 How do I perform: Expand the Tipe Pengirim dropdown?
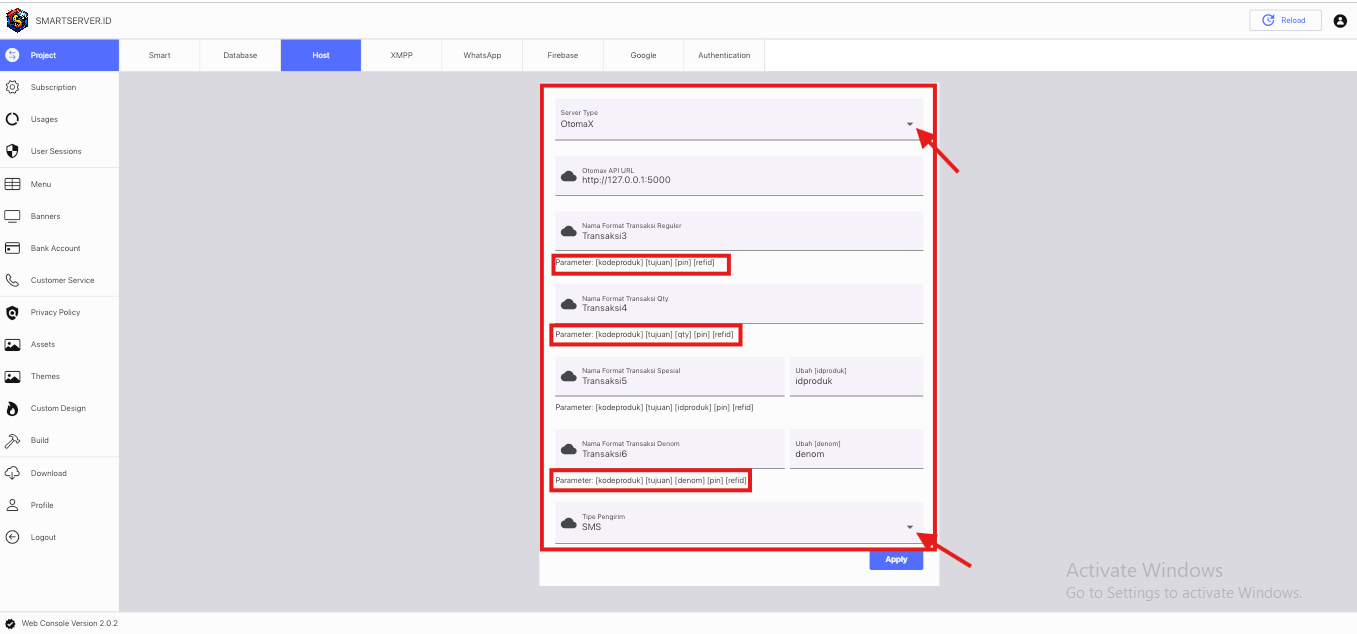pos(909,526)
